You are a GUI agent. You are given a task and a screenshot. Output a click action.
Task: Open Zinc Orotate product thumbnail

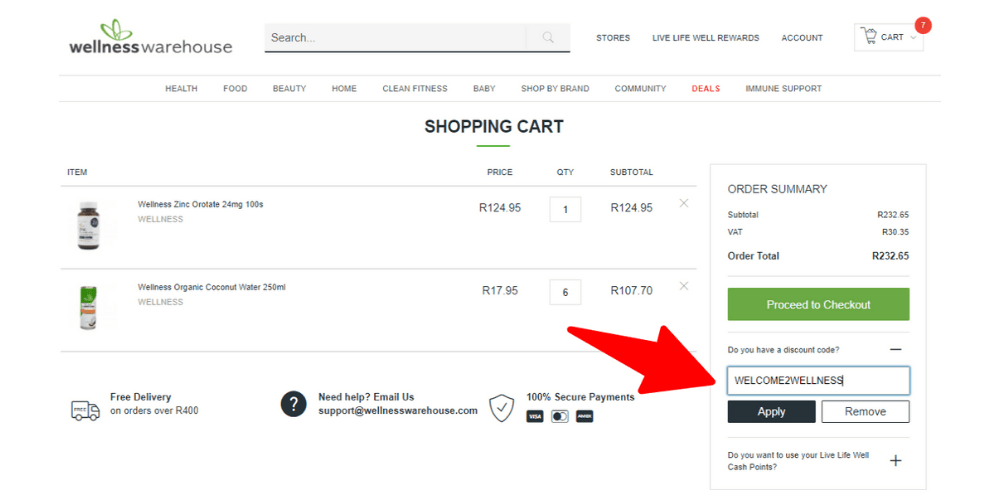tap(89, 226)
